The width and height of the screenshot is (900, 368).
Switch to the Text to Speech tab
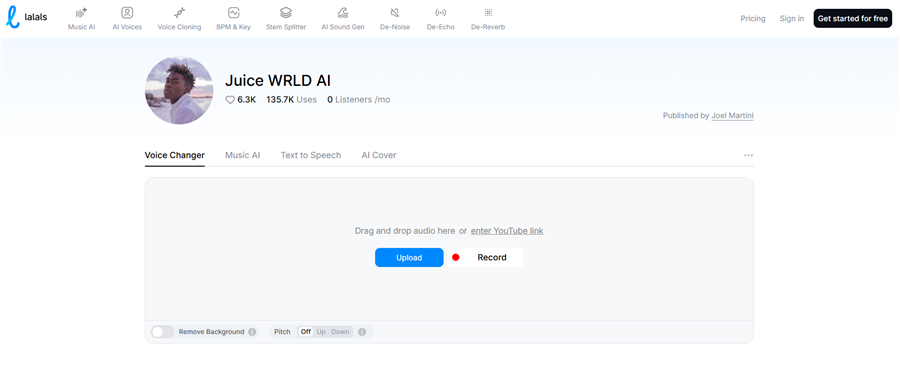311,155
